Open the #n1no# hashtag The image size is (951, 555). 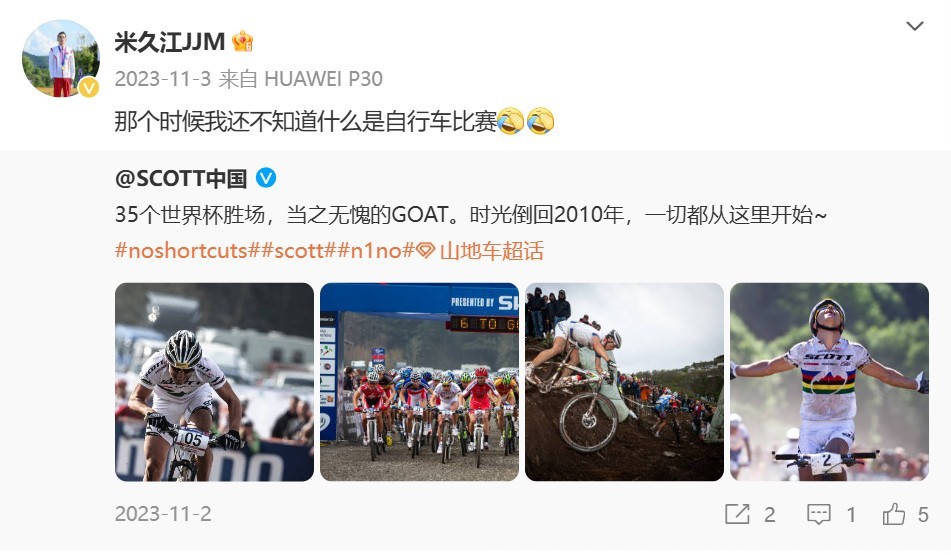point(376,251)
